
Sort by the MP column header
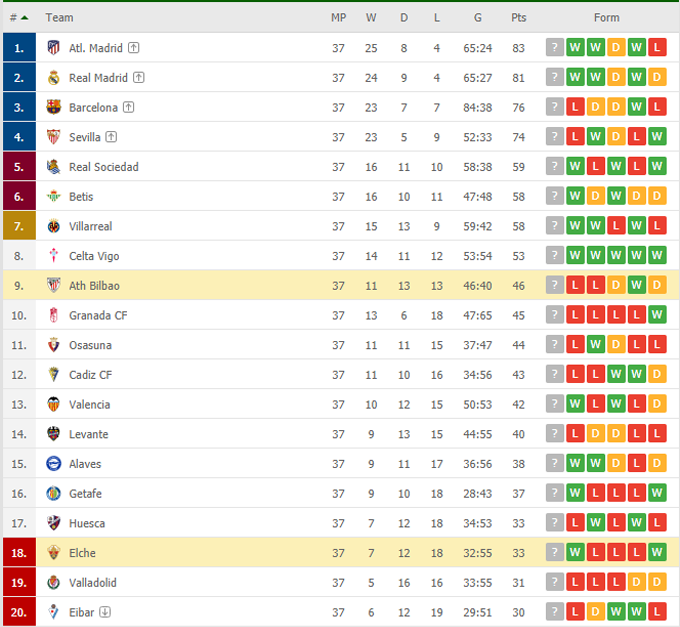338,18
